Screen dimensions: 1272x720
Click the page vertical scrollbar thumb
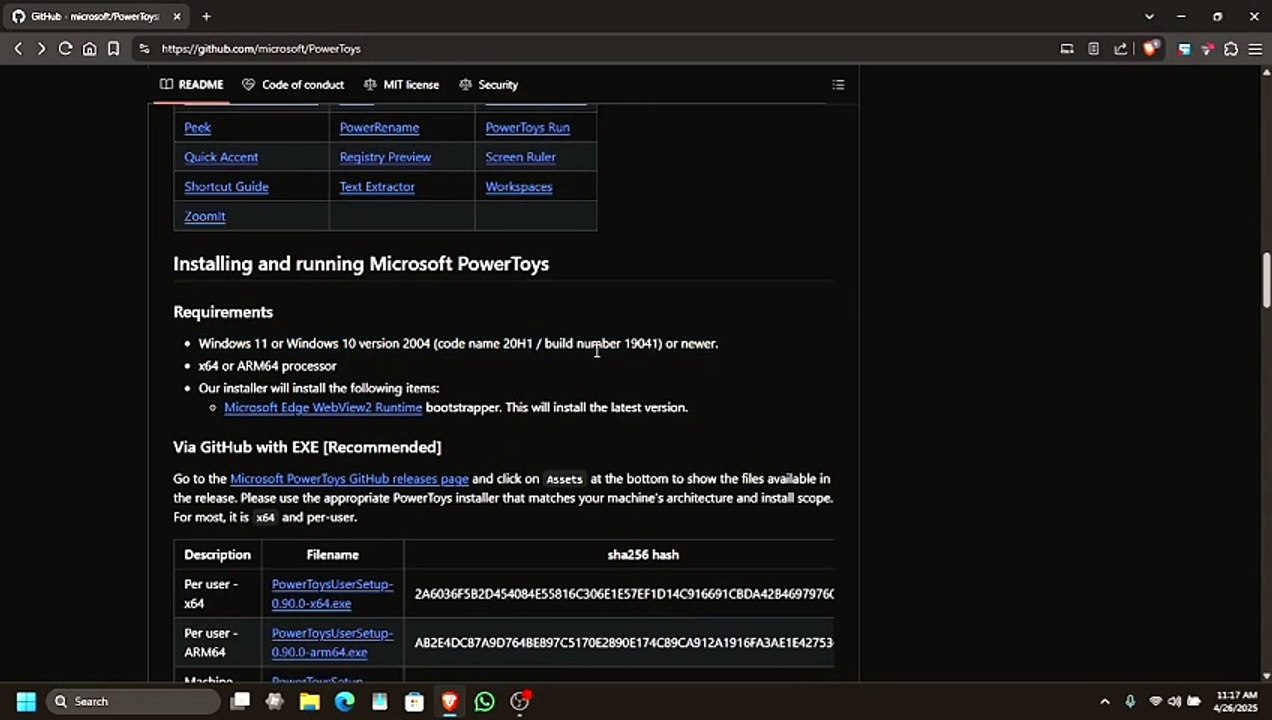(1267, 282)
